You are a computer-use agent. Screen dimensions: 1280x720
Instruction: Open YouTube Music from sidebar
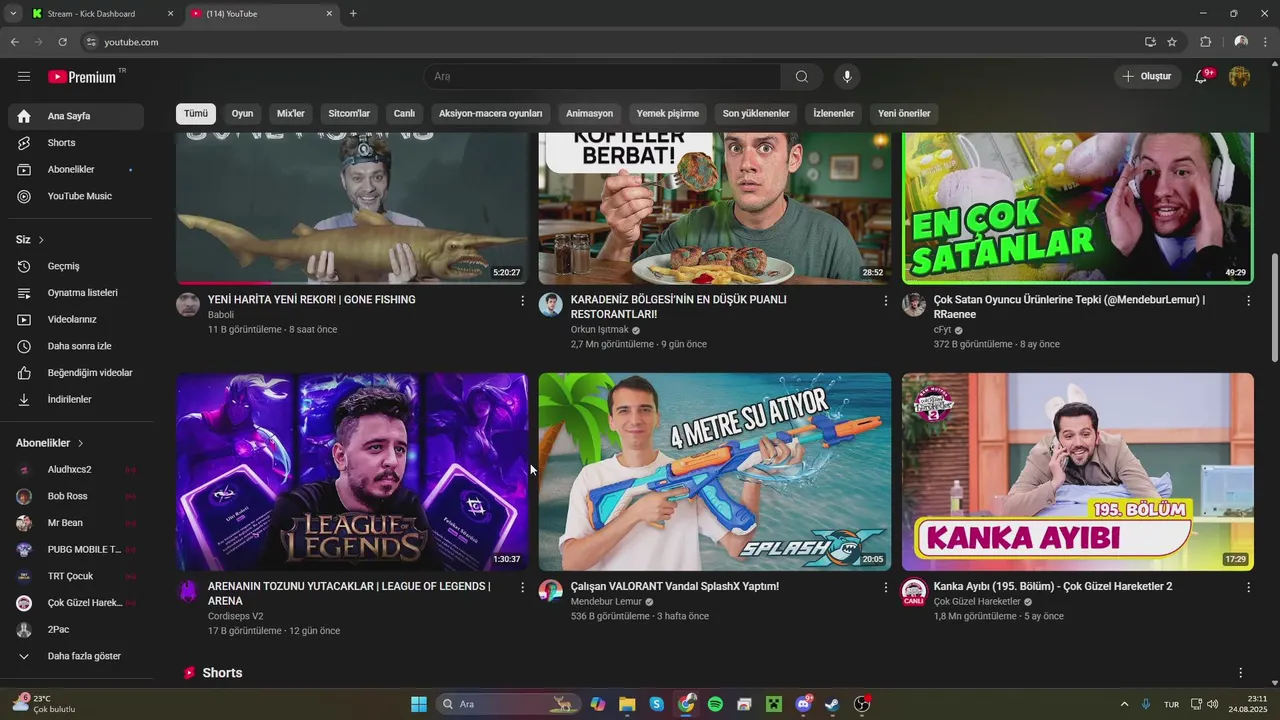pos(76,196)
